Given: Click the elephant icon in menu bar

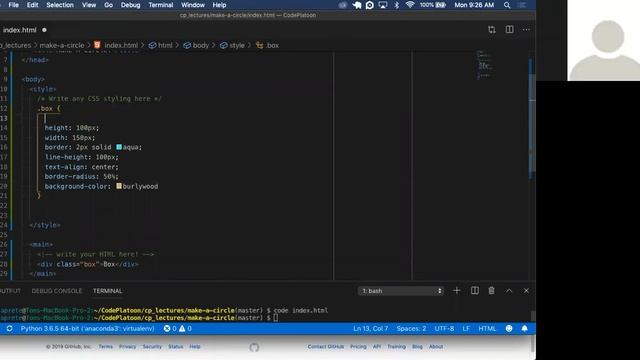Looking at the screenshot, I should 357,5.
